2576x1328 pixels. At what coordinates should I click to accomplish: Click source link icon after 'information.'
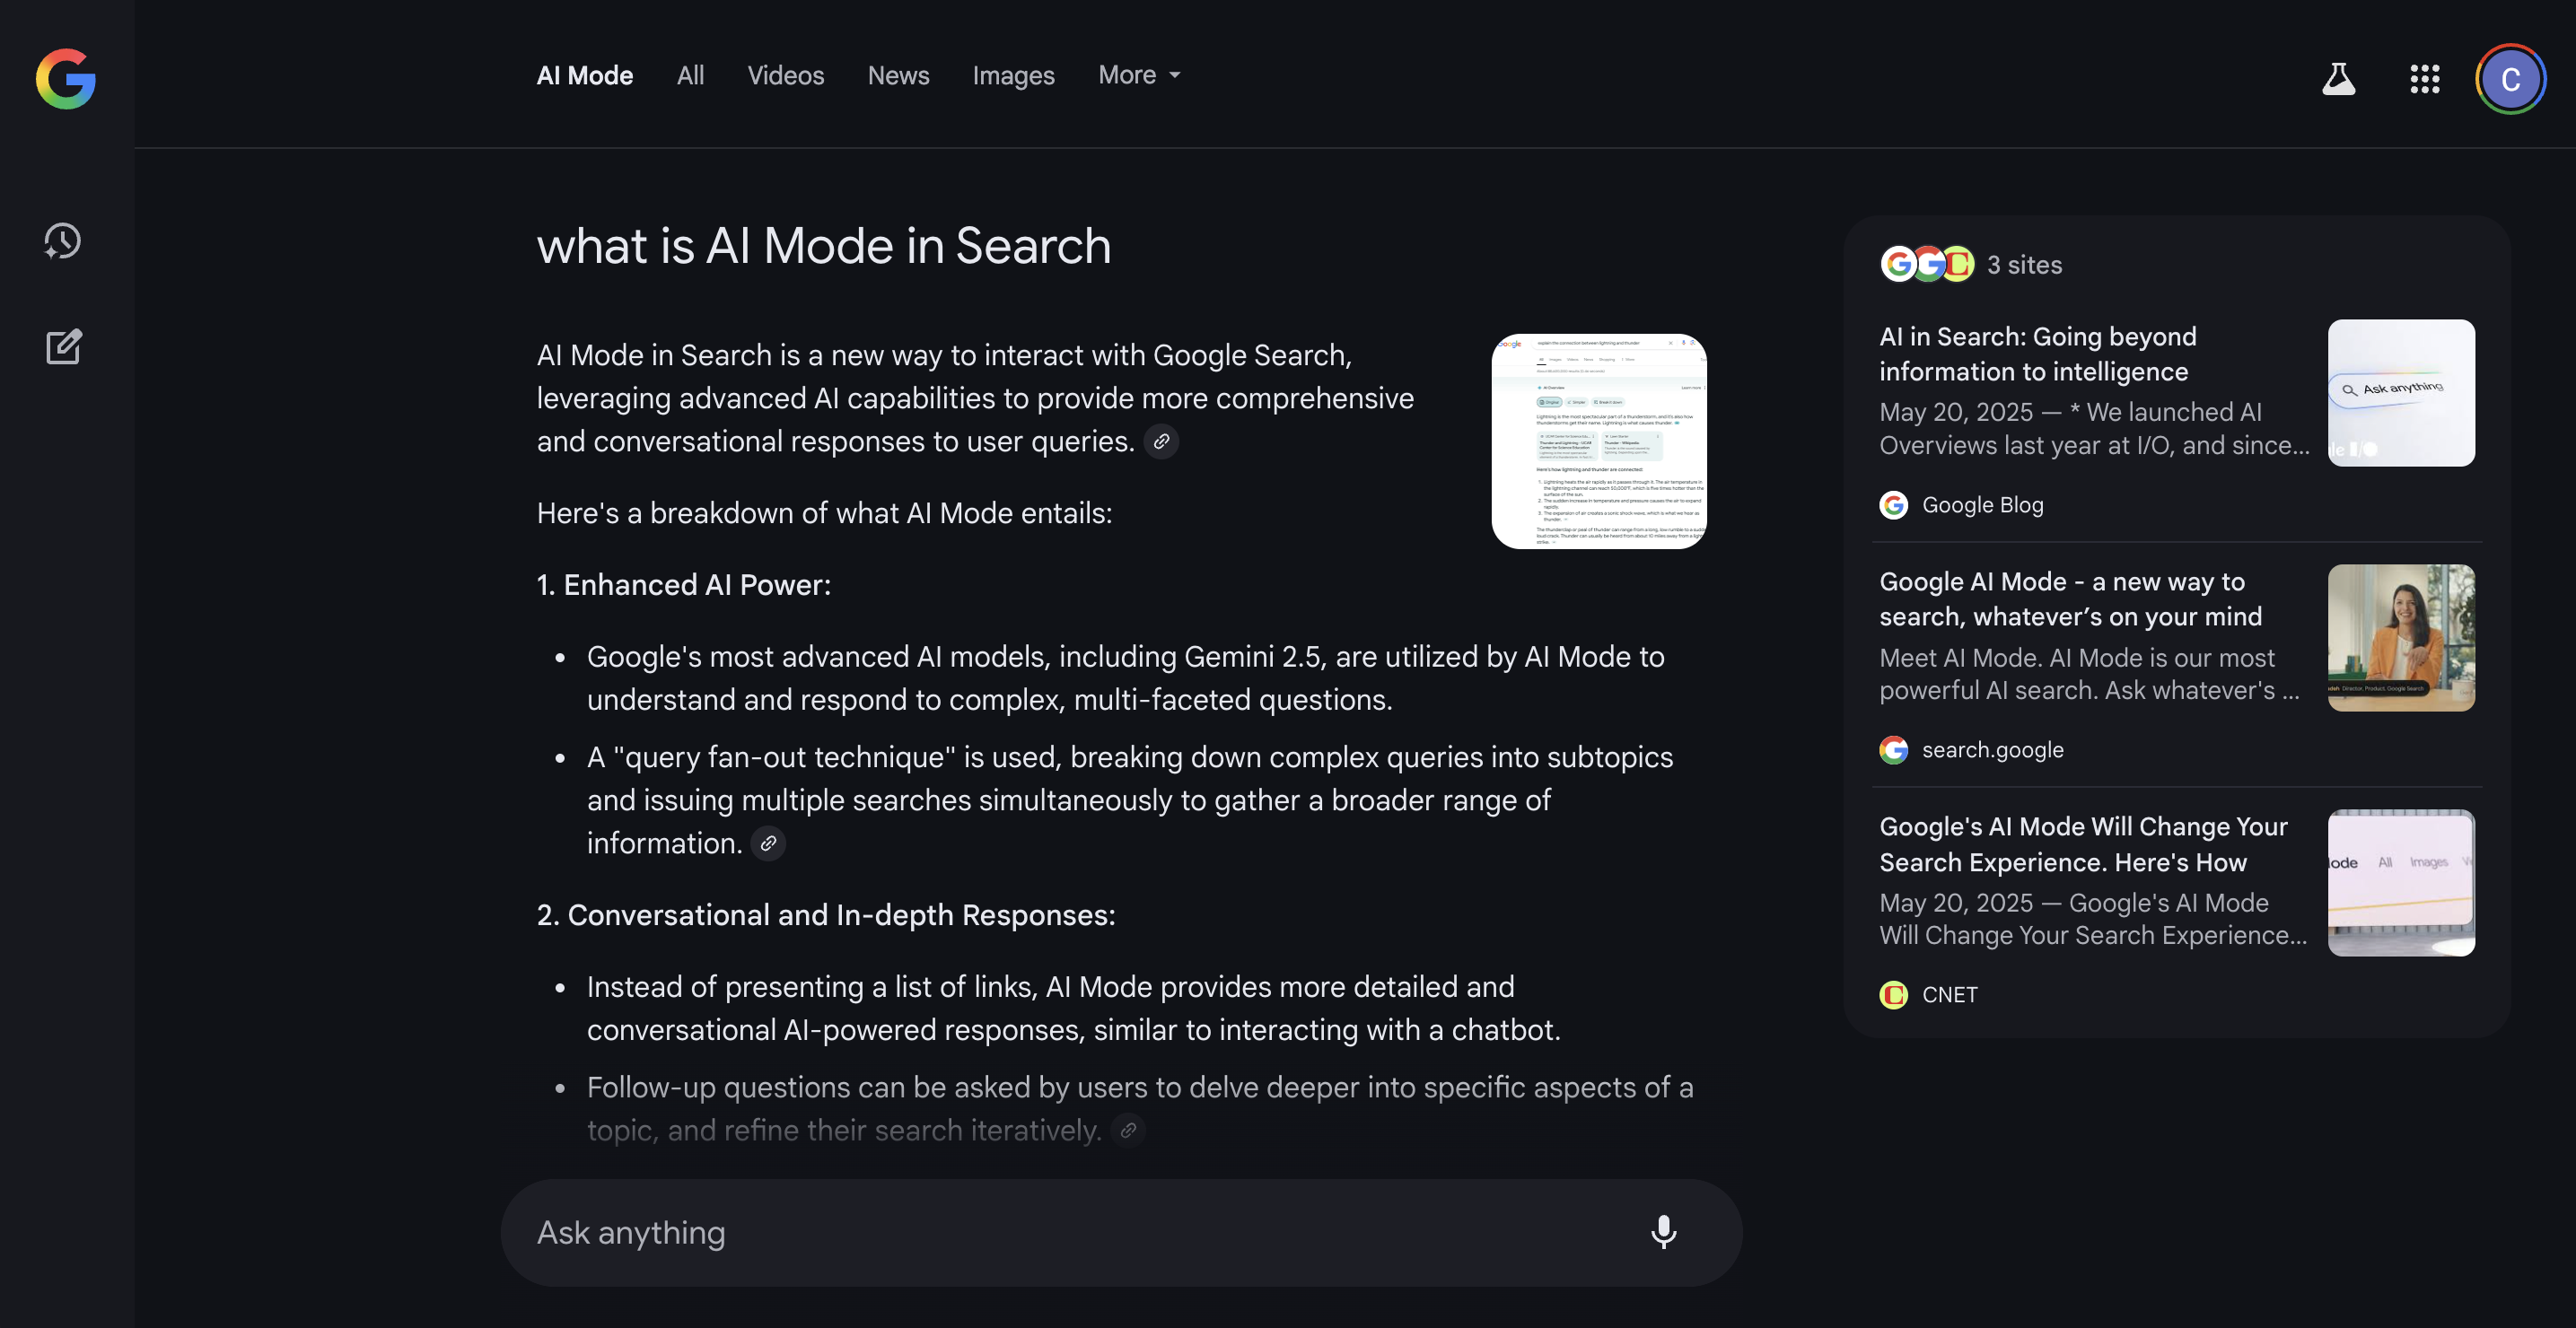pyautogui.click(x=768, y=843)
